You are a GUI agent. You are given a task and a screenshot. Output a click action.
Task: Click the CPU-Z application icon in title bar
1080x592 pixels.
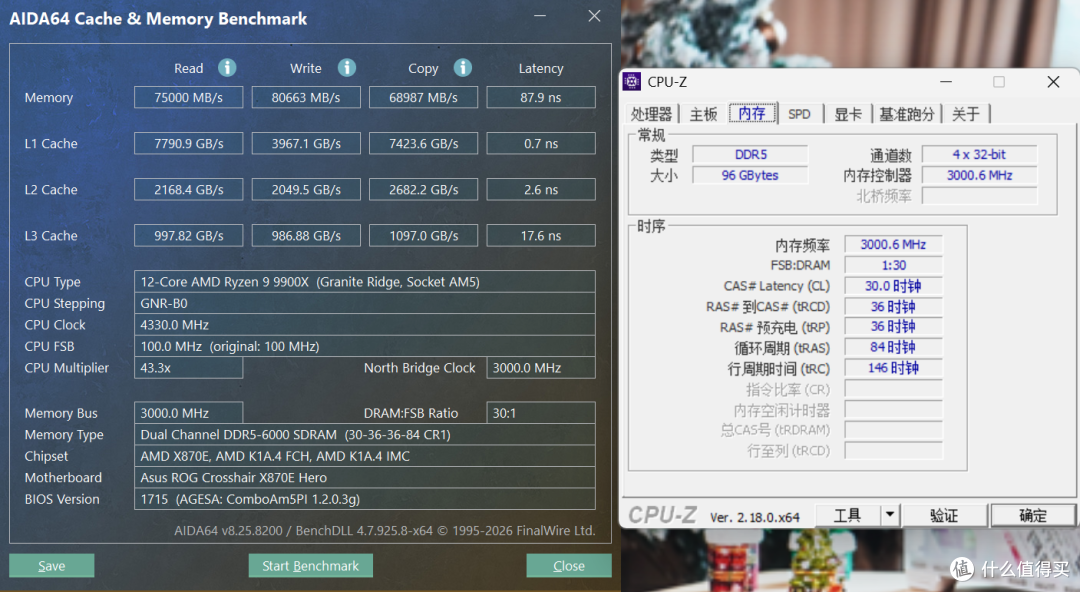632,81
